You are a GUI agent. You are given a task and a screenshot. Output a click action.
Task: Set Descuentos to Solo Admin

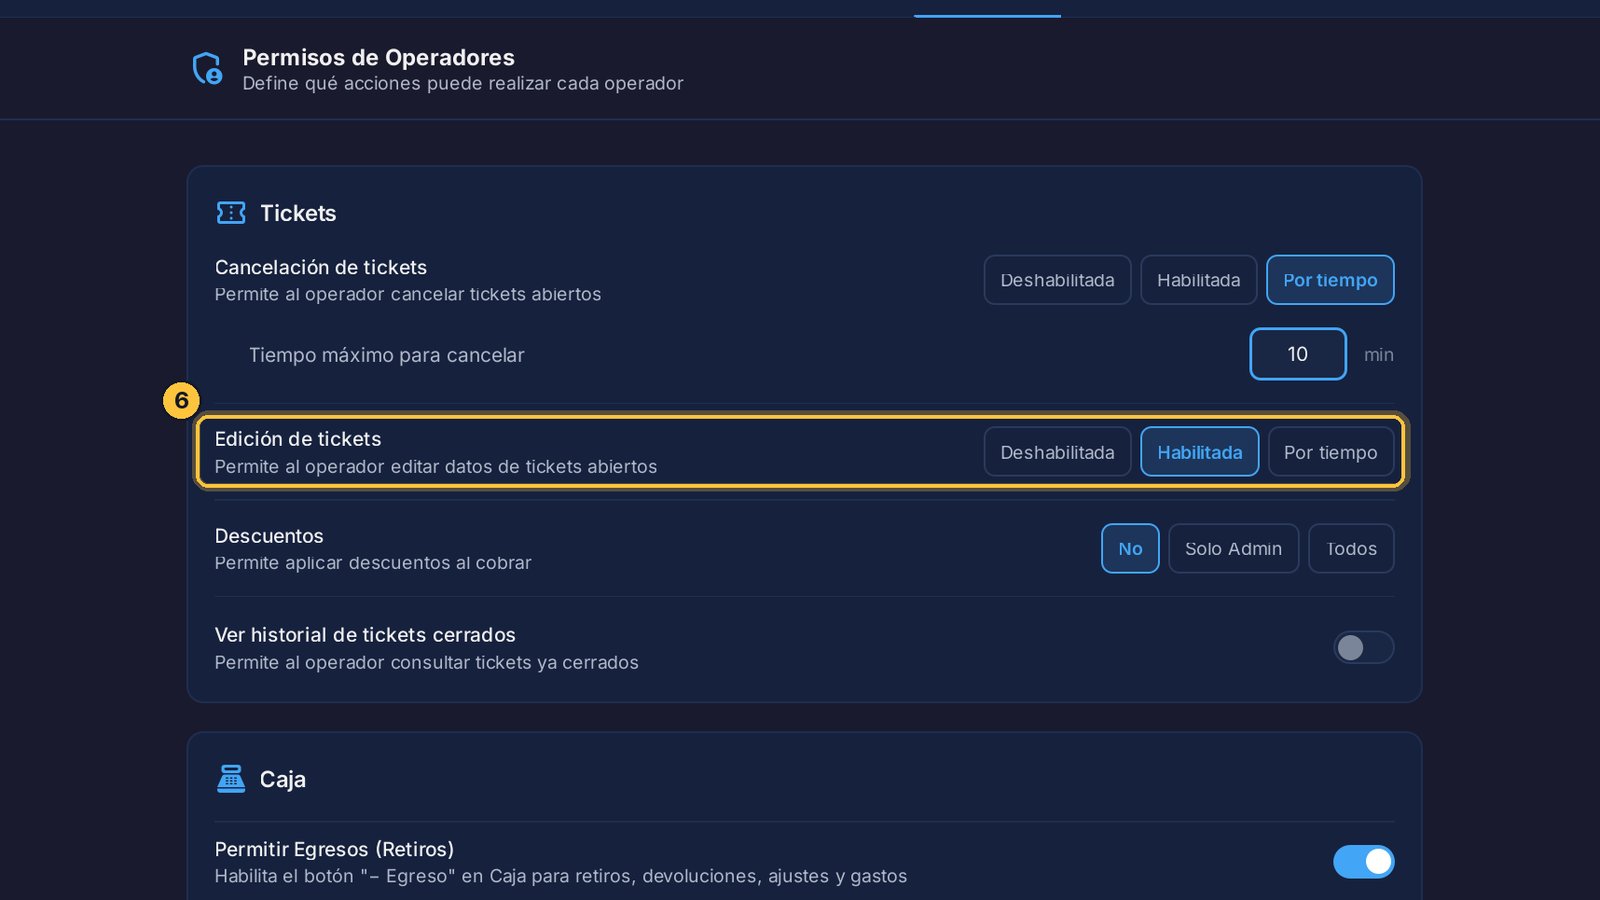[1233, 549]
